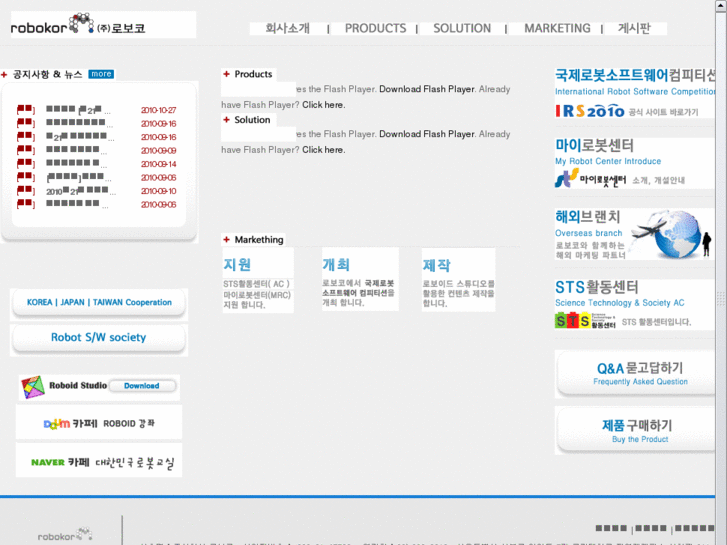Click the blue 'more' button next to 공지사항 & 뉴스
727x545 pixels.
pyautogui.click(x=101, y=74)
